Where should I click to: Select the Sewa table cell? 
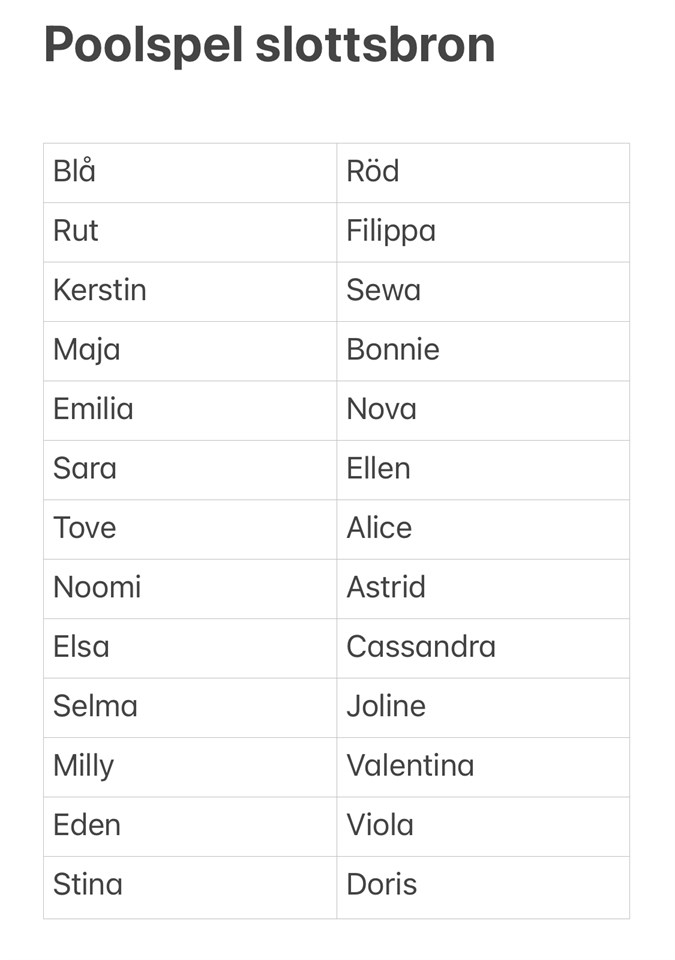pos(383,290)
